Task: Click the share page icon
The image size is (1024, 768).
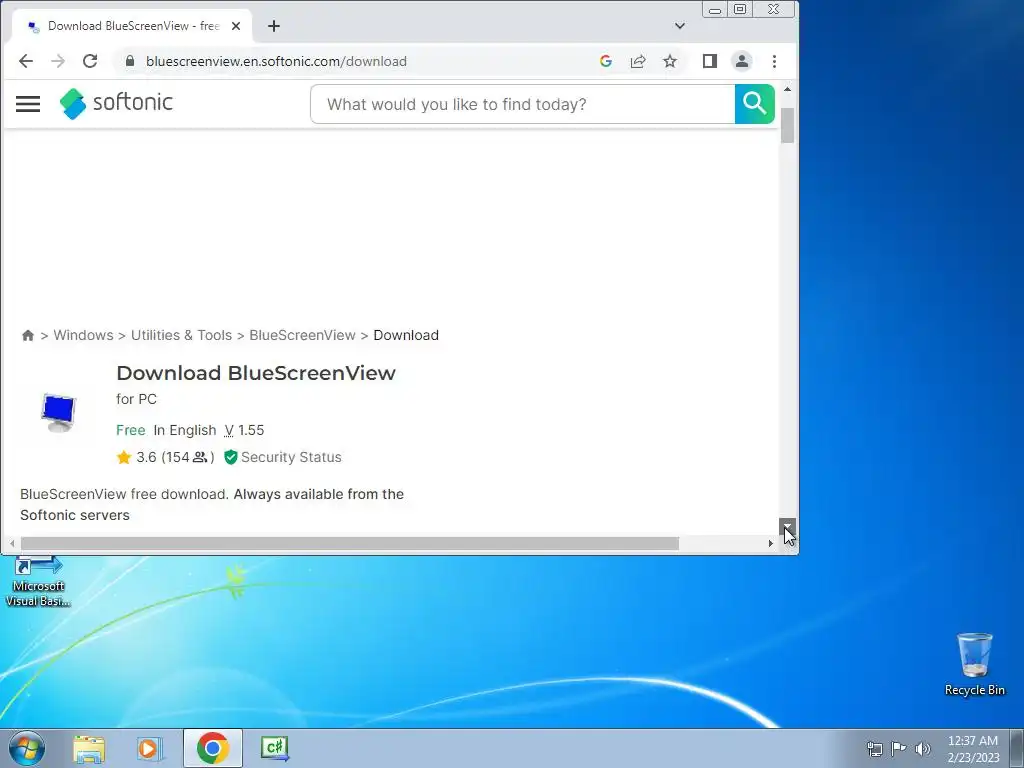Action: pos(637,61)
